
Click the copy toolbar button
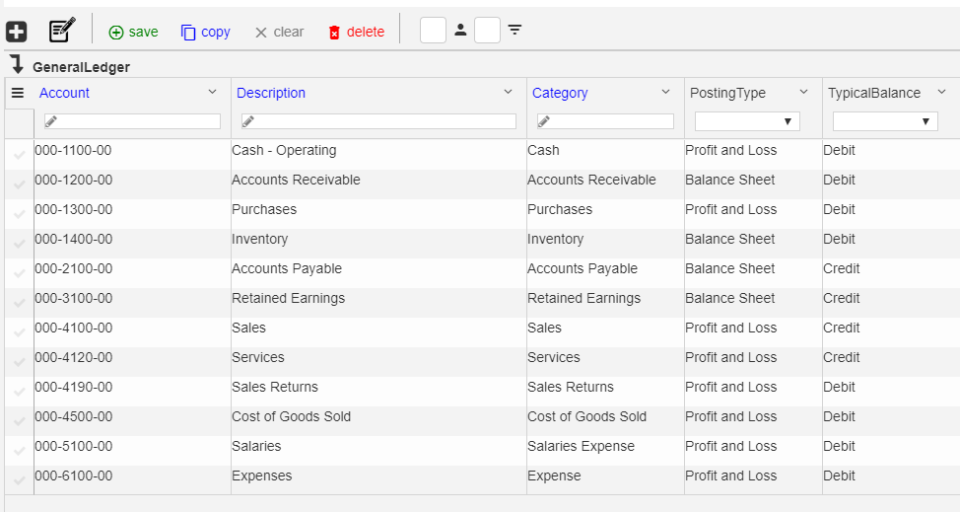(x=205, y=32)
